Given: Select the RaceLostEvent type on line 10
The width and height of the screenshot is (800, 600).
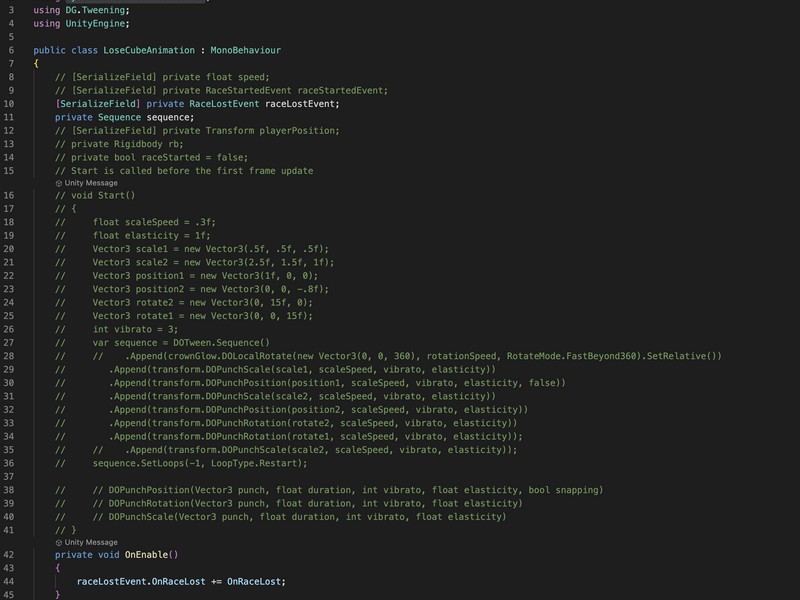Looking at the screenshot, I should click(x=224, y=104).
